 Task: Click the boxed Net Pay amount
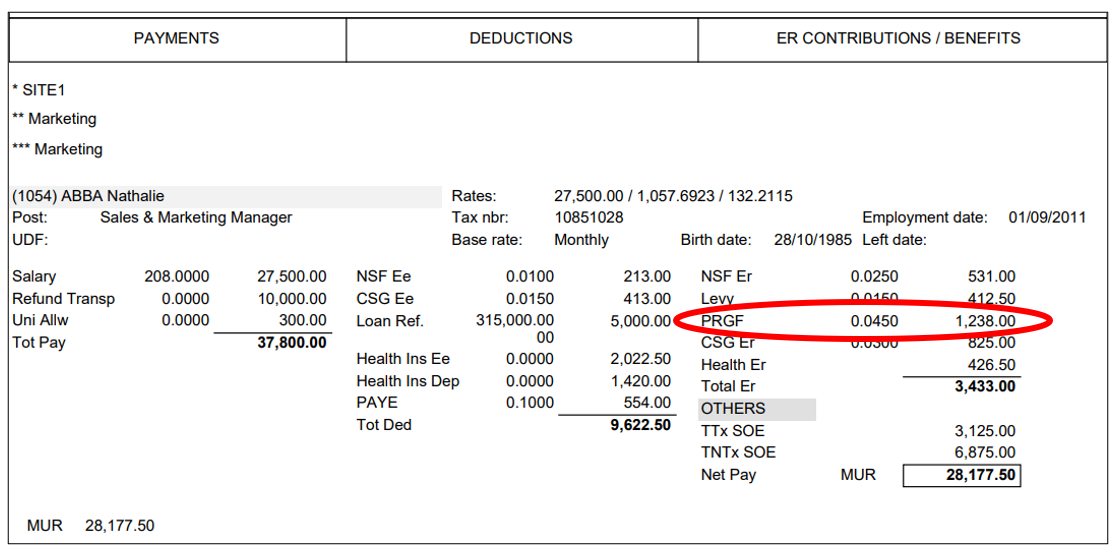[x=961, y=475]
